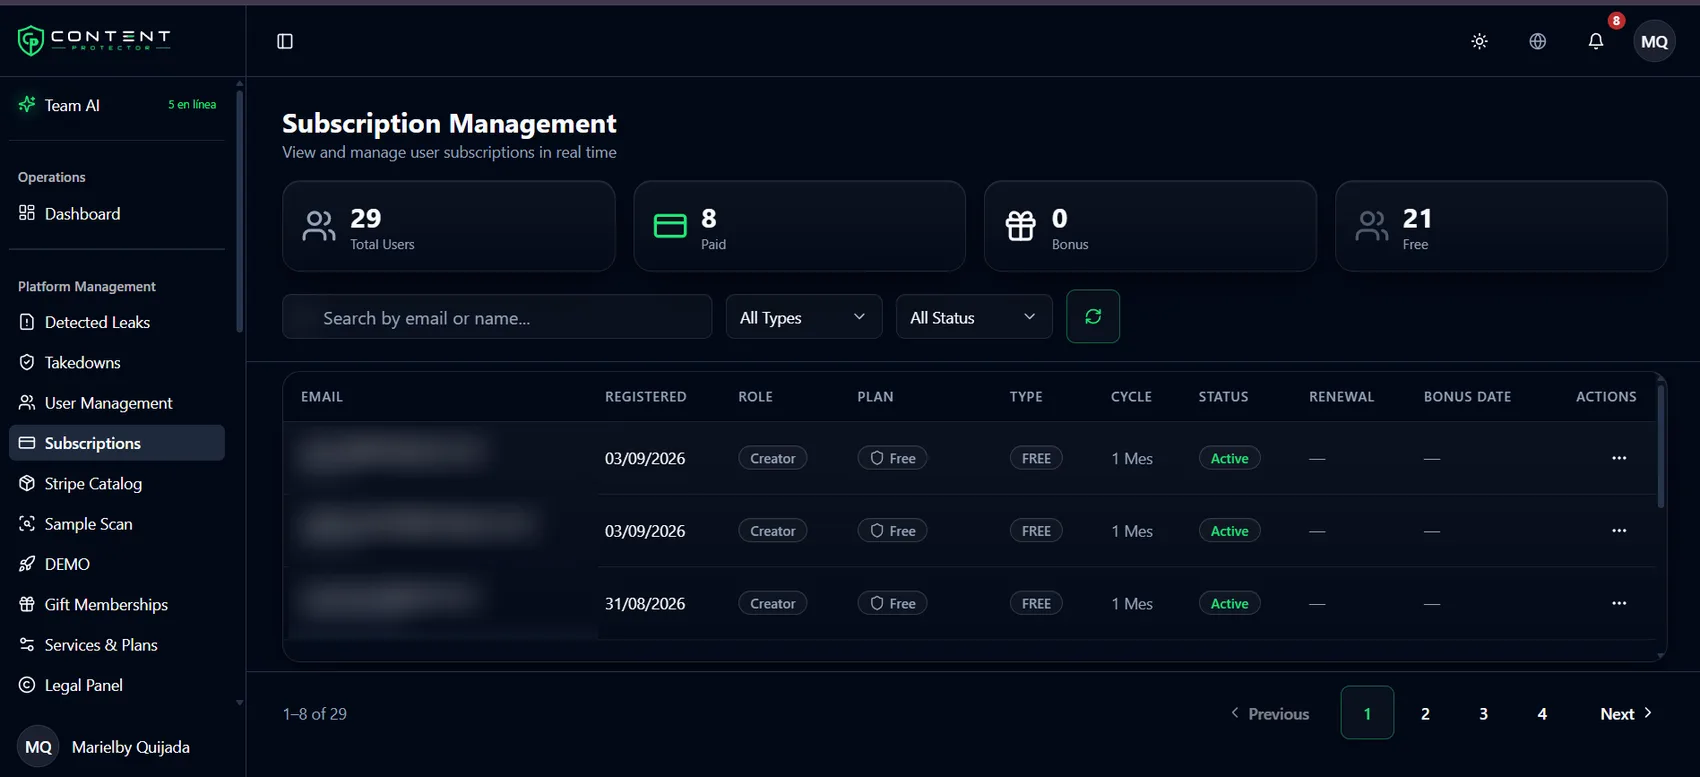The image size is (1700, 777).
Task: Click the Active badge in 31/08/2026 row
Action: point(1229,603)
